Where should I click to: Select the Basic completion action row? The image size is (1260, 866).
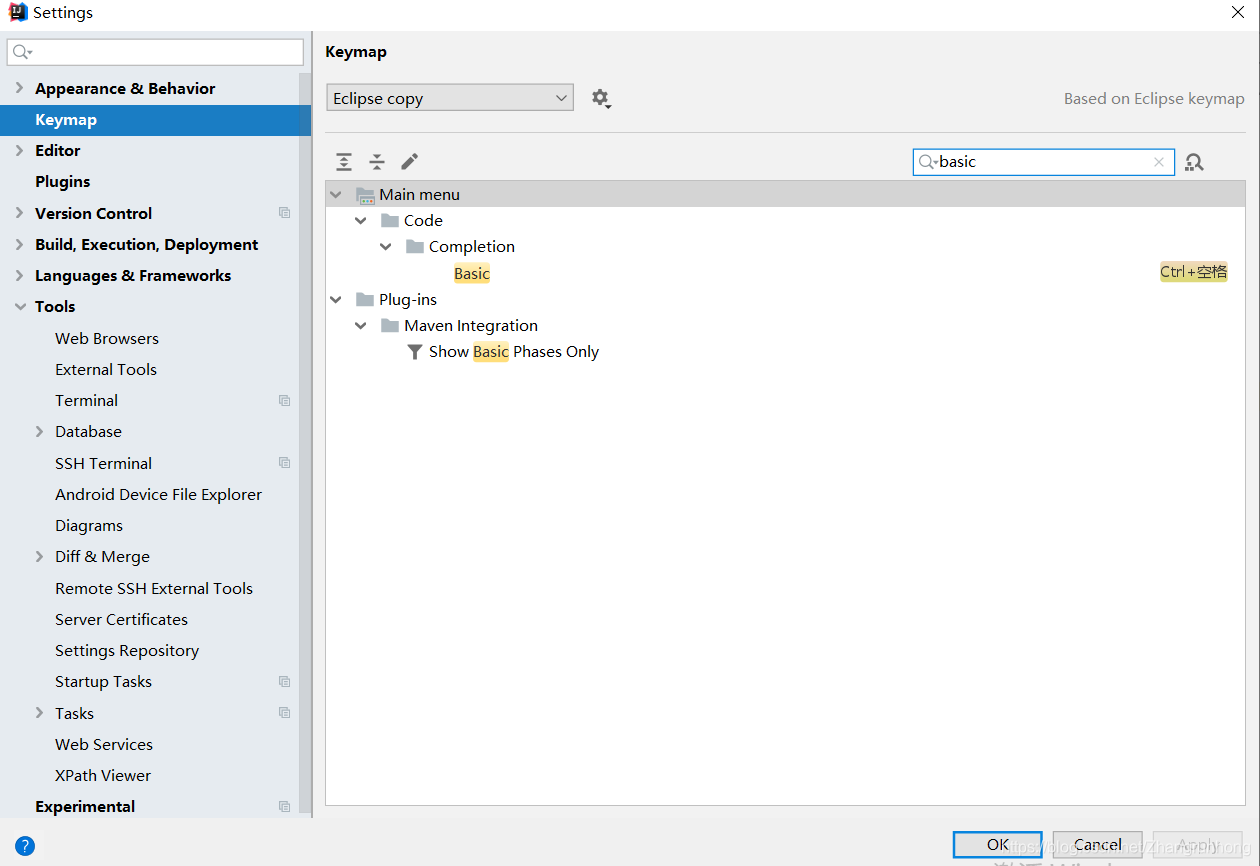click(785, 273)
